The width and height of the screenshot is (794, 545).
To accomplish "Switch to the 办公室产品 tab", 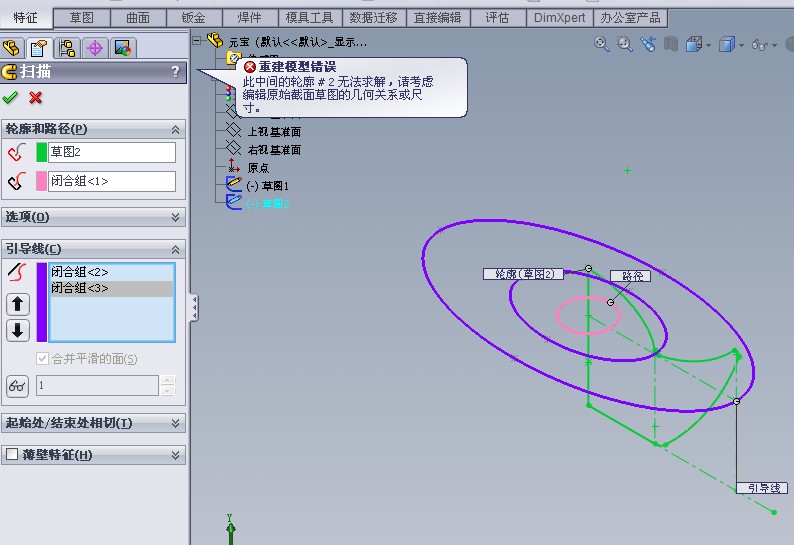I will click(630, 18).
